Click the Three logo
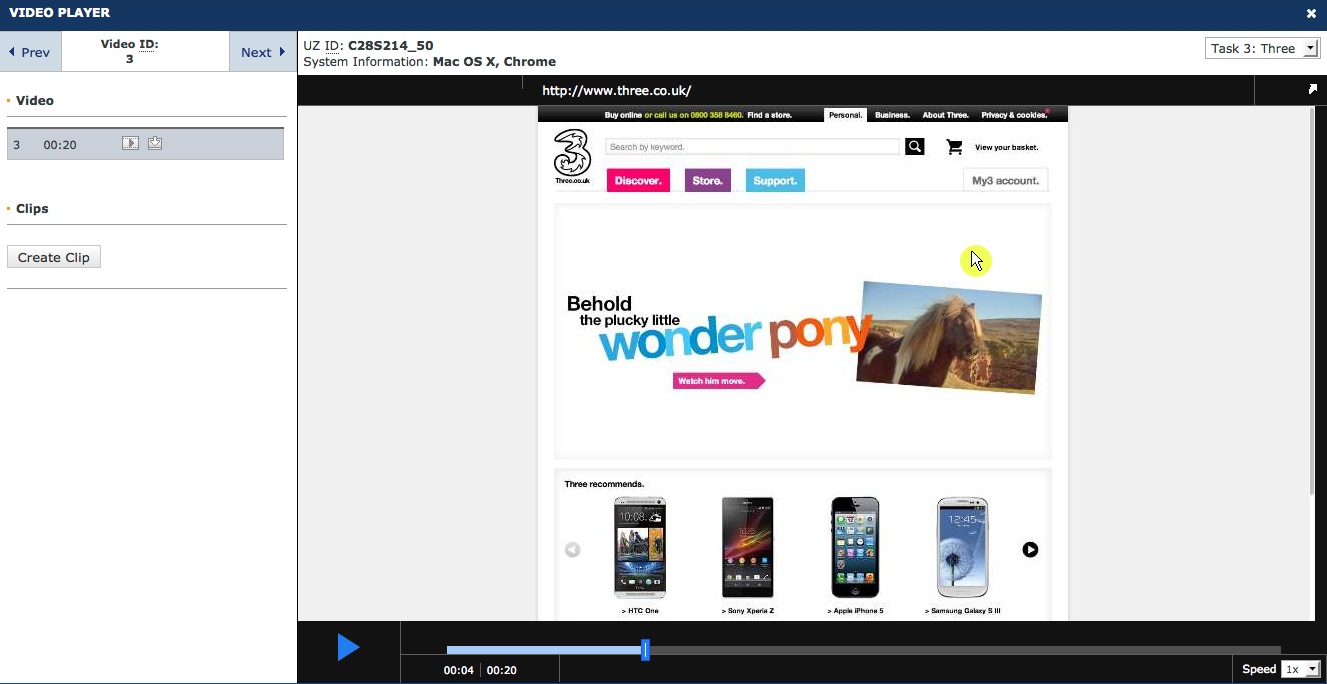This screenshot has height=684, width=1327. pyautogui.click(x=572, y=156)
